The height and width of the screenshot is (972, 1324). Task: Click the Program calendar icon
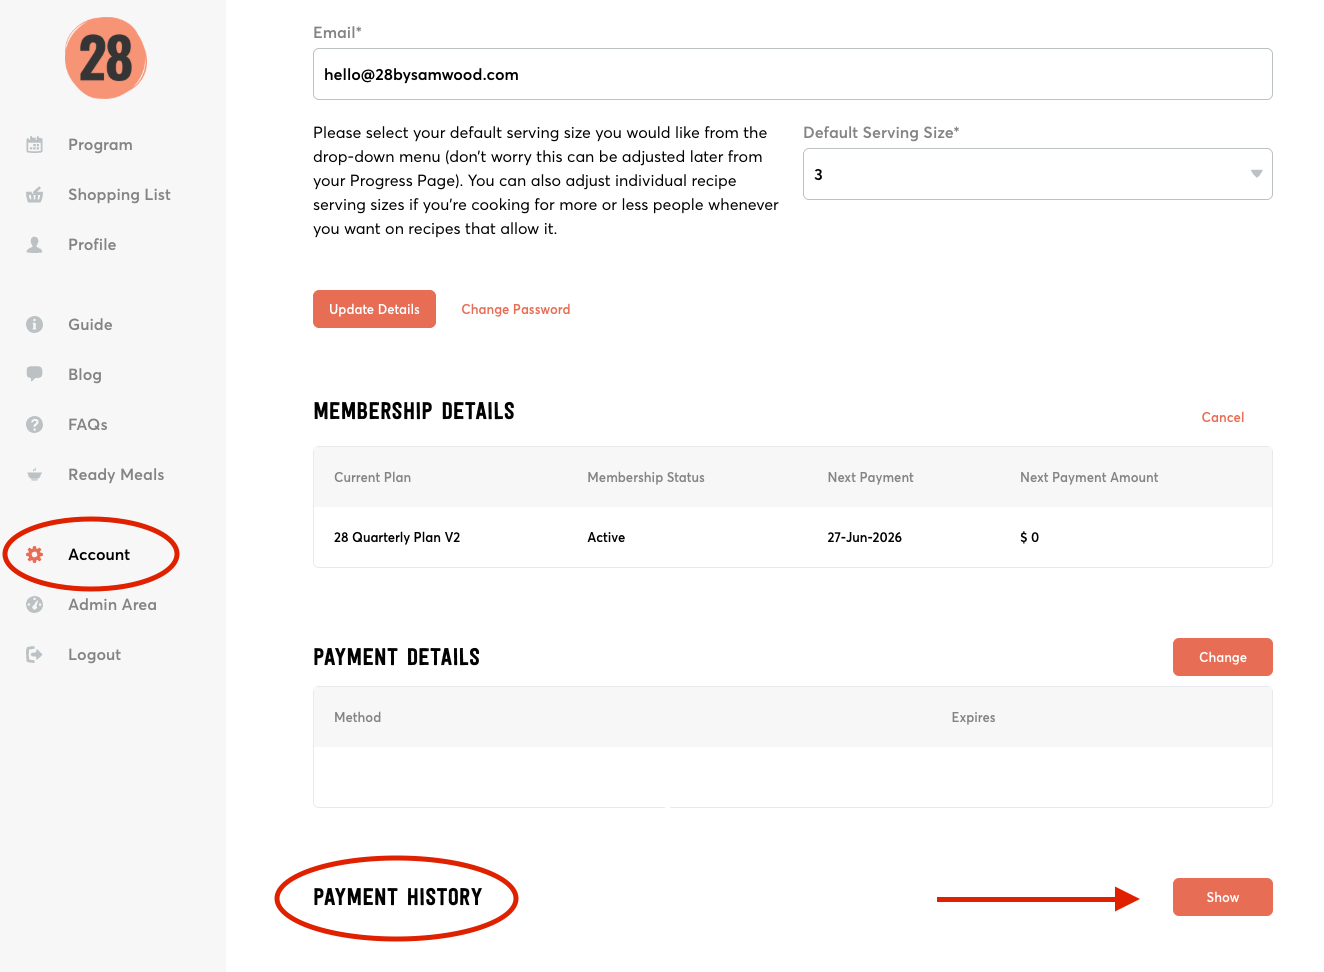(34, 145)
